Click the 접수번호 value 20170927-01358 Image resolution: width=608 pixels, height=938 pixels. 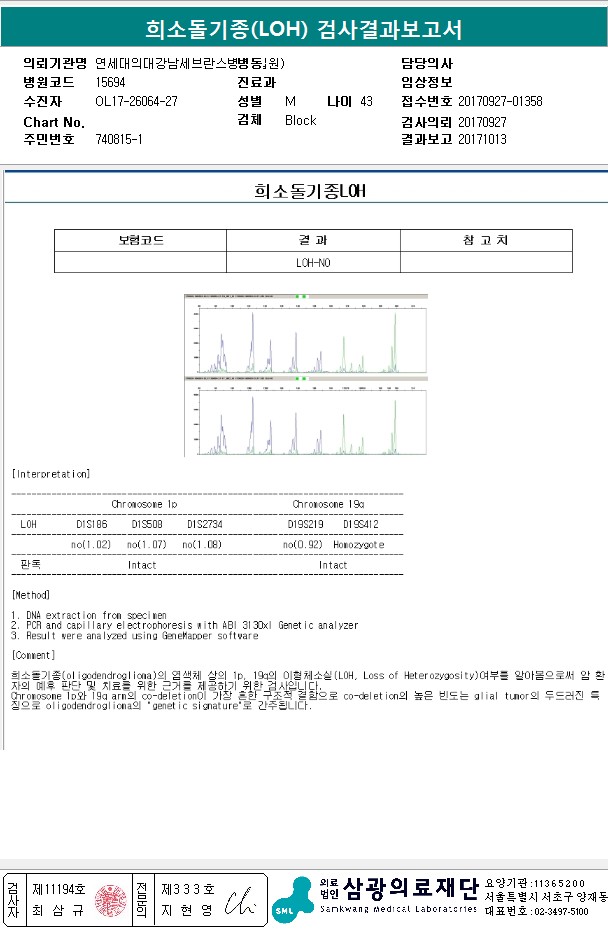coord(500,101)
